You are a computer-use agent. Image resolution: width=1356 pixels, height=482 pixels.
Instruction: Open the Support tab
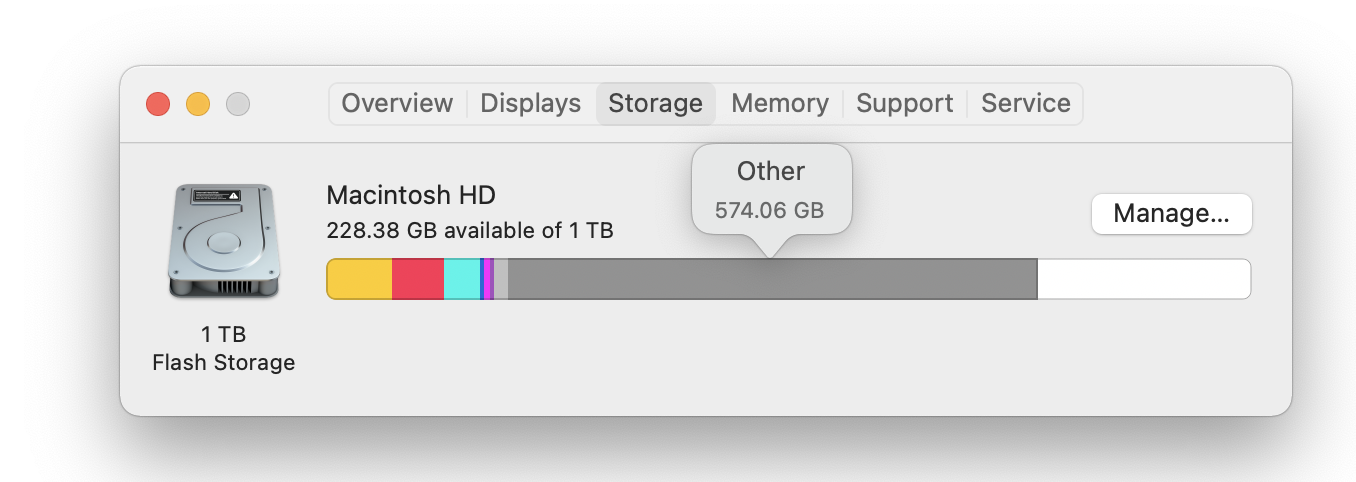[905, 104]
